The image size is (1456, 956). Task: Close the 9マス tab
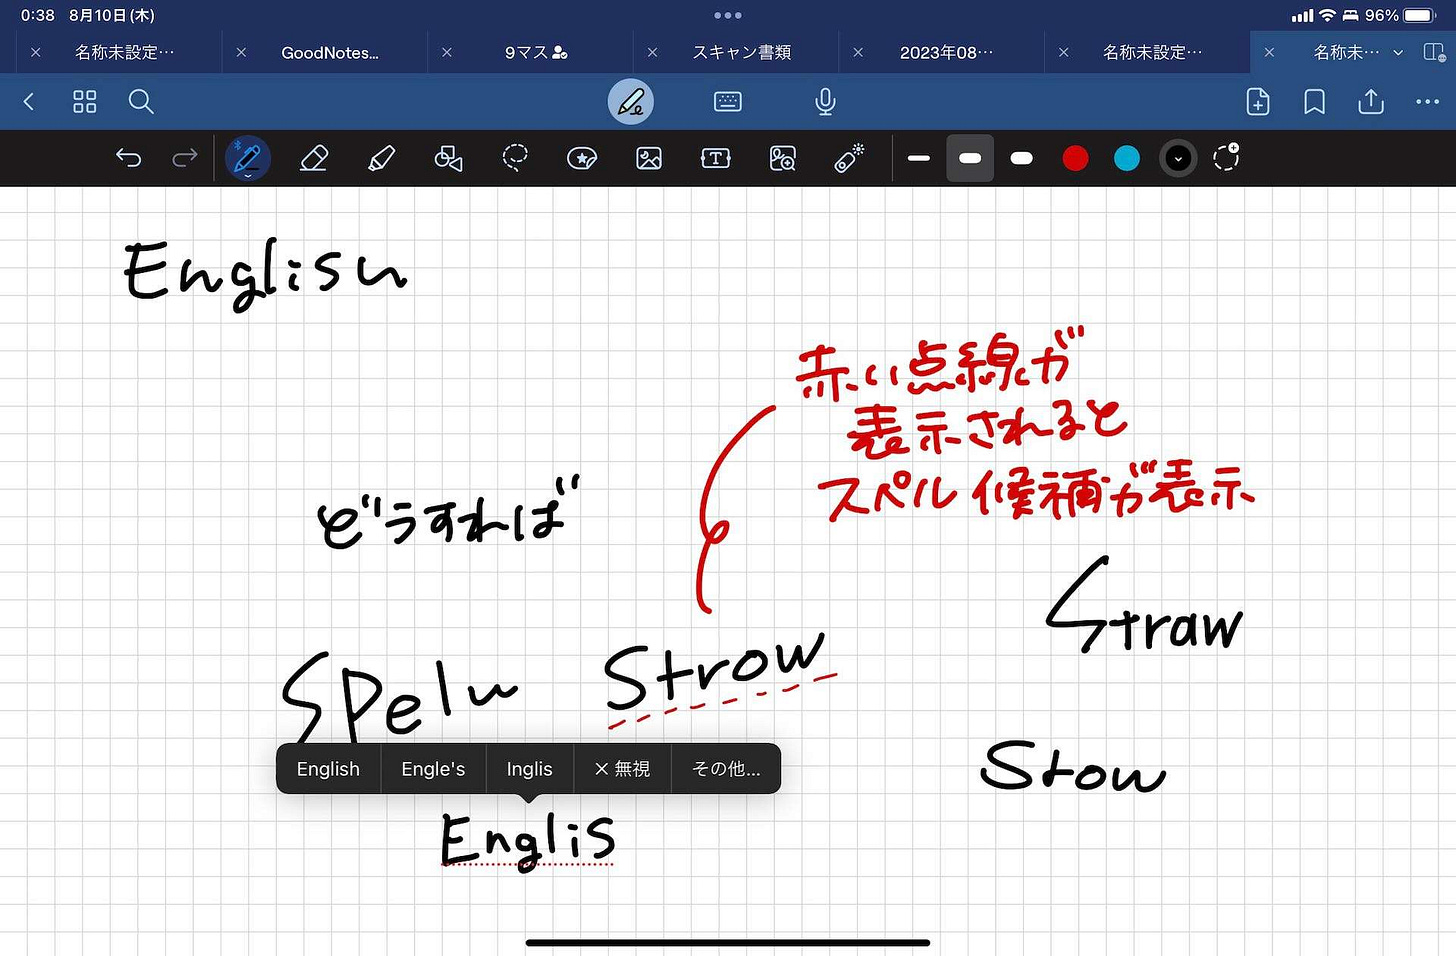(x=447, y=52)
